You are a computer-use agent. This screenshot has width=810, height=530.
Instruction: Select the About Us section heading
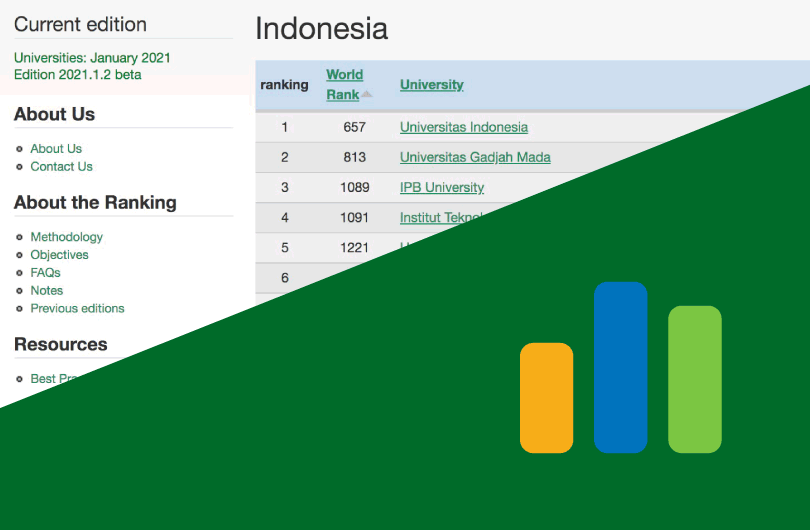[x=54, y=114]
